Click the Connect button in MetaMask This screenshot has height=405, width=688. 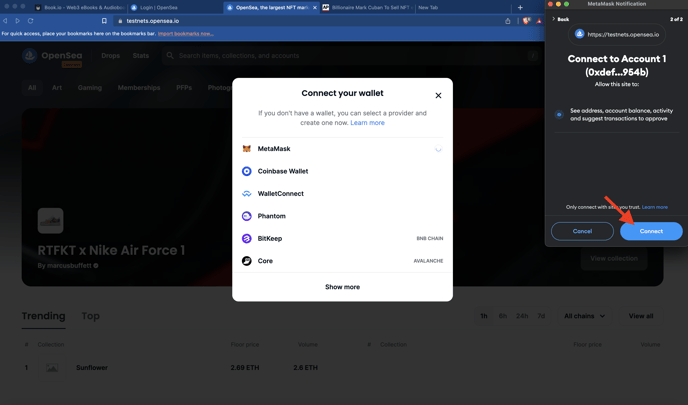(x=651, y=231)
